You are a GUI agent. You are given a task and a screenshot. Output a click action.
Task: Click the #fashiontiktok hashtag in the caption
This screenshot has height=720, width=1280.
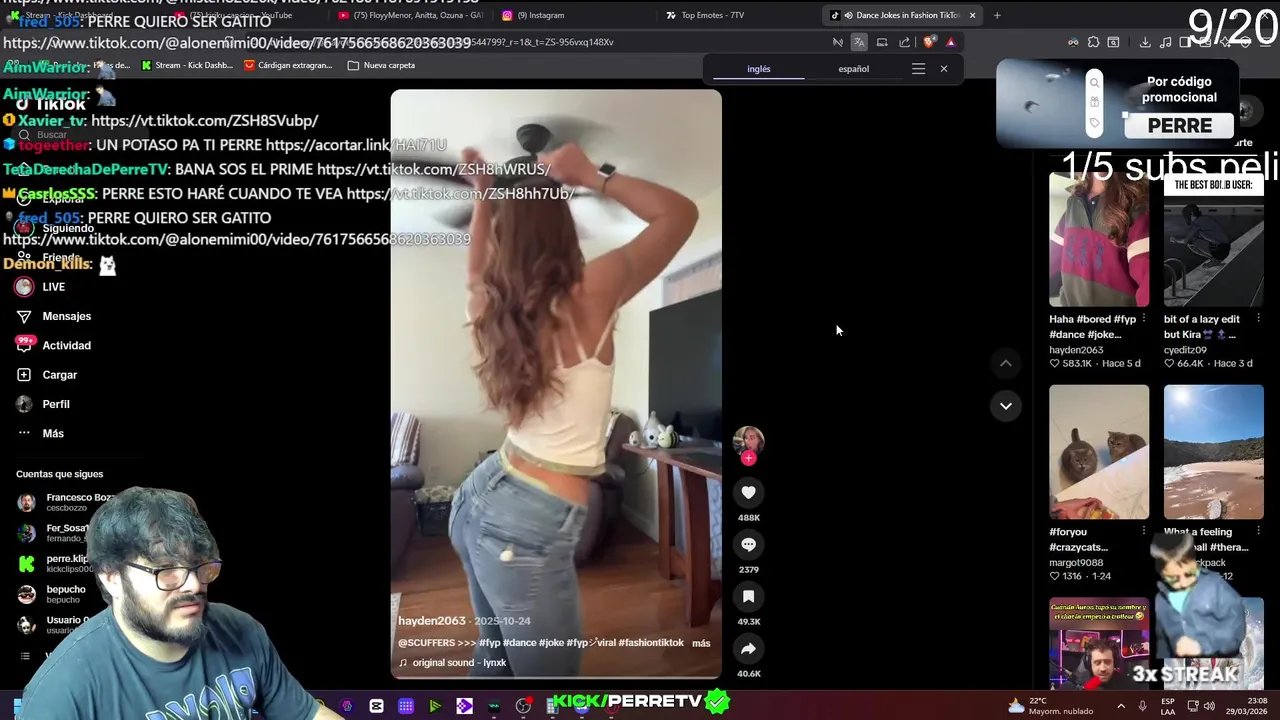coord(651,643)
